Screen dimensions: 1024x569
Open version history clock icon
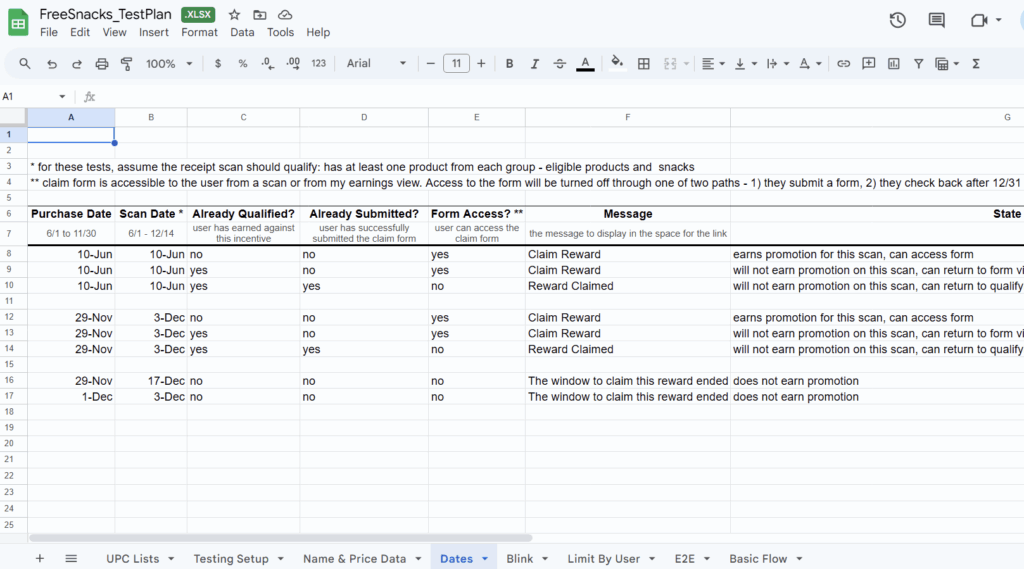coord(897,20)
